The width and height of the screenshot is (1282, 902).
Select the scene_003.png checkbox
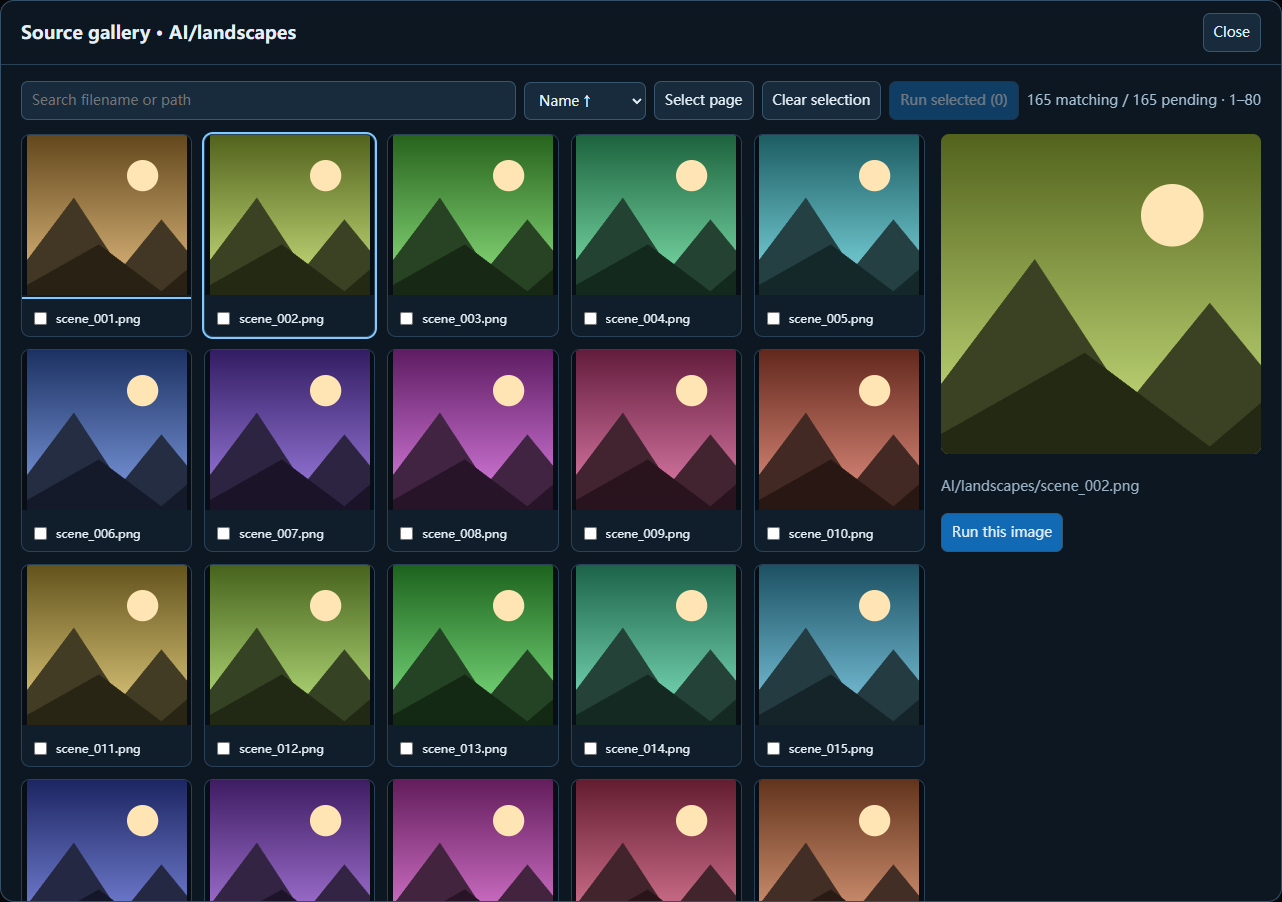point(406,319)
